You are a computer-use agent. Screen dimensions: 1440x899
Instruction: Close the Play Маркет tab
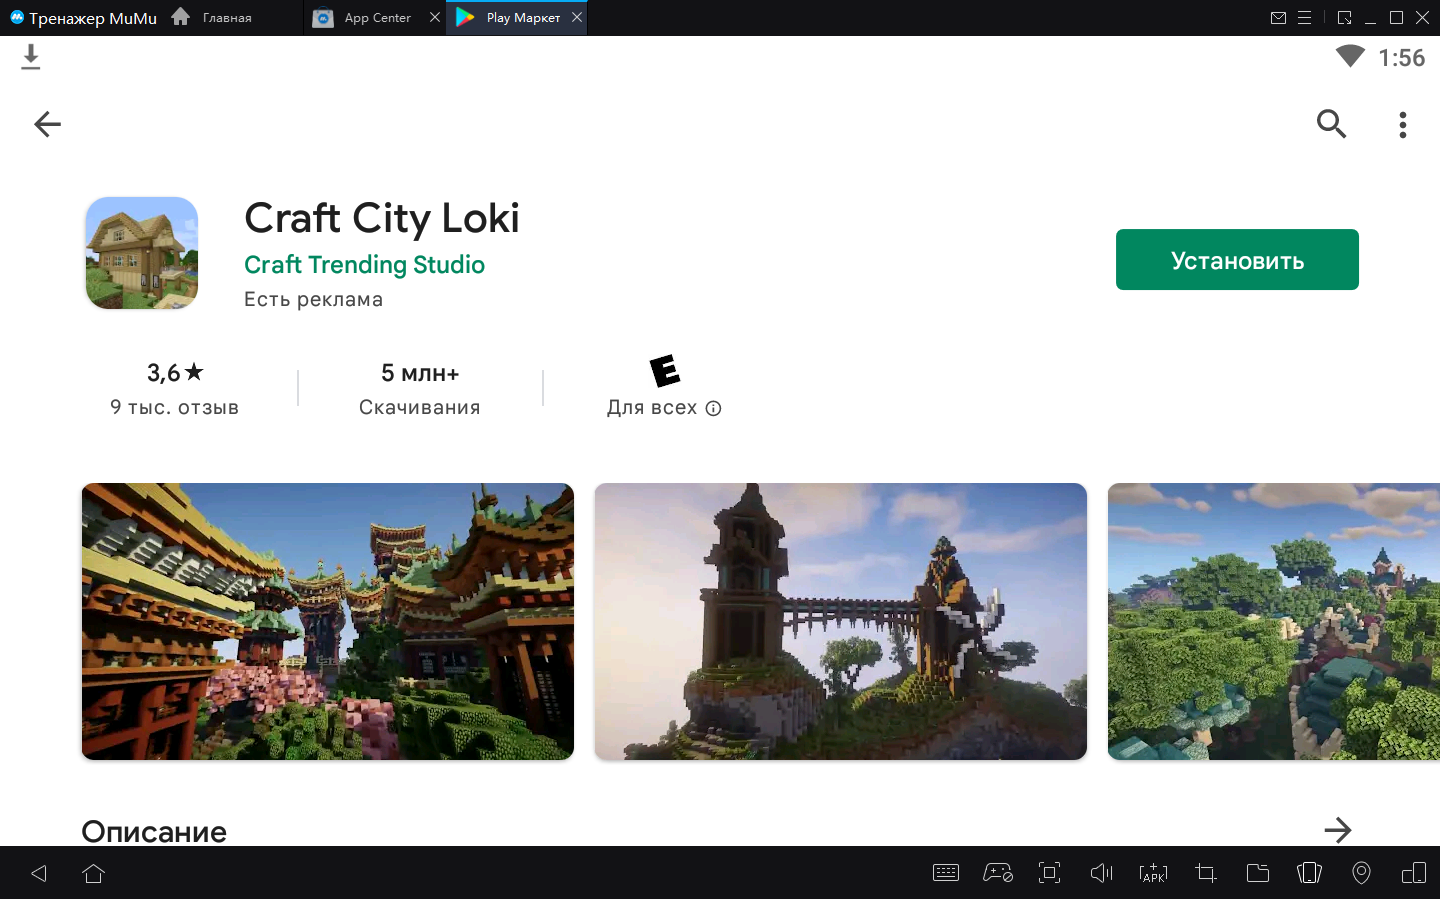coord(577,17)
